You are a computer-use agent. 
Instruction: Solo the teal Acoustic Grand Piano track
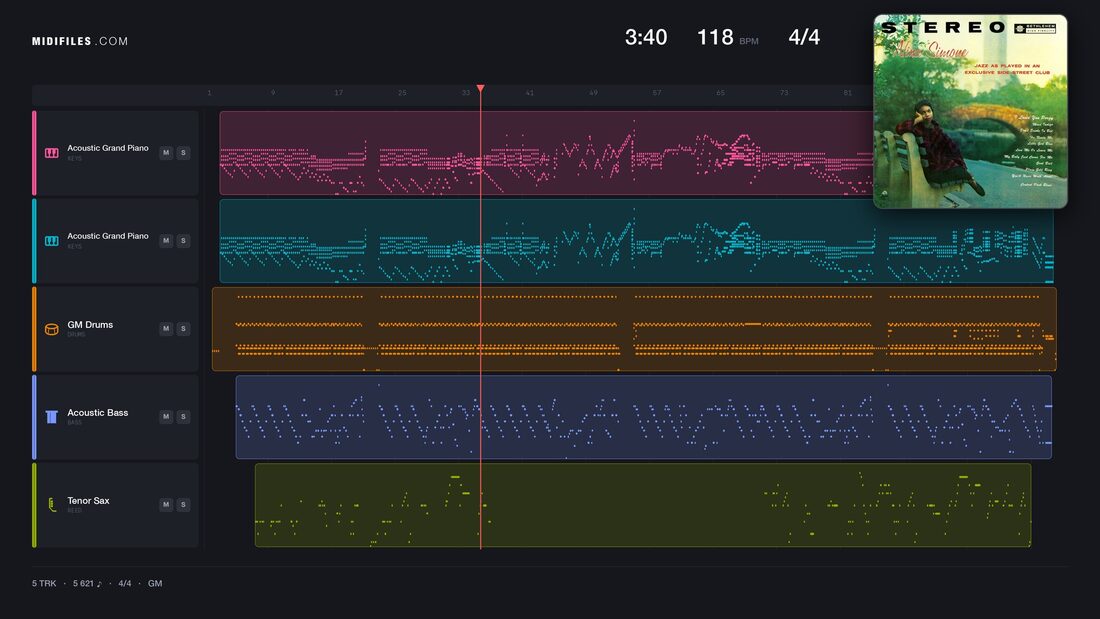pyautogui.click(x=183, y=241)
